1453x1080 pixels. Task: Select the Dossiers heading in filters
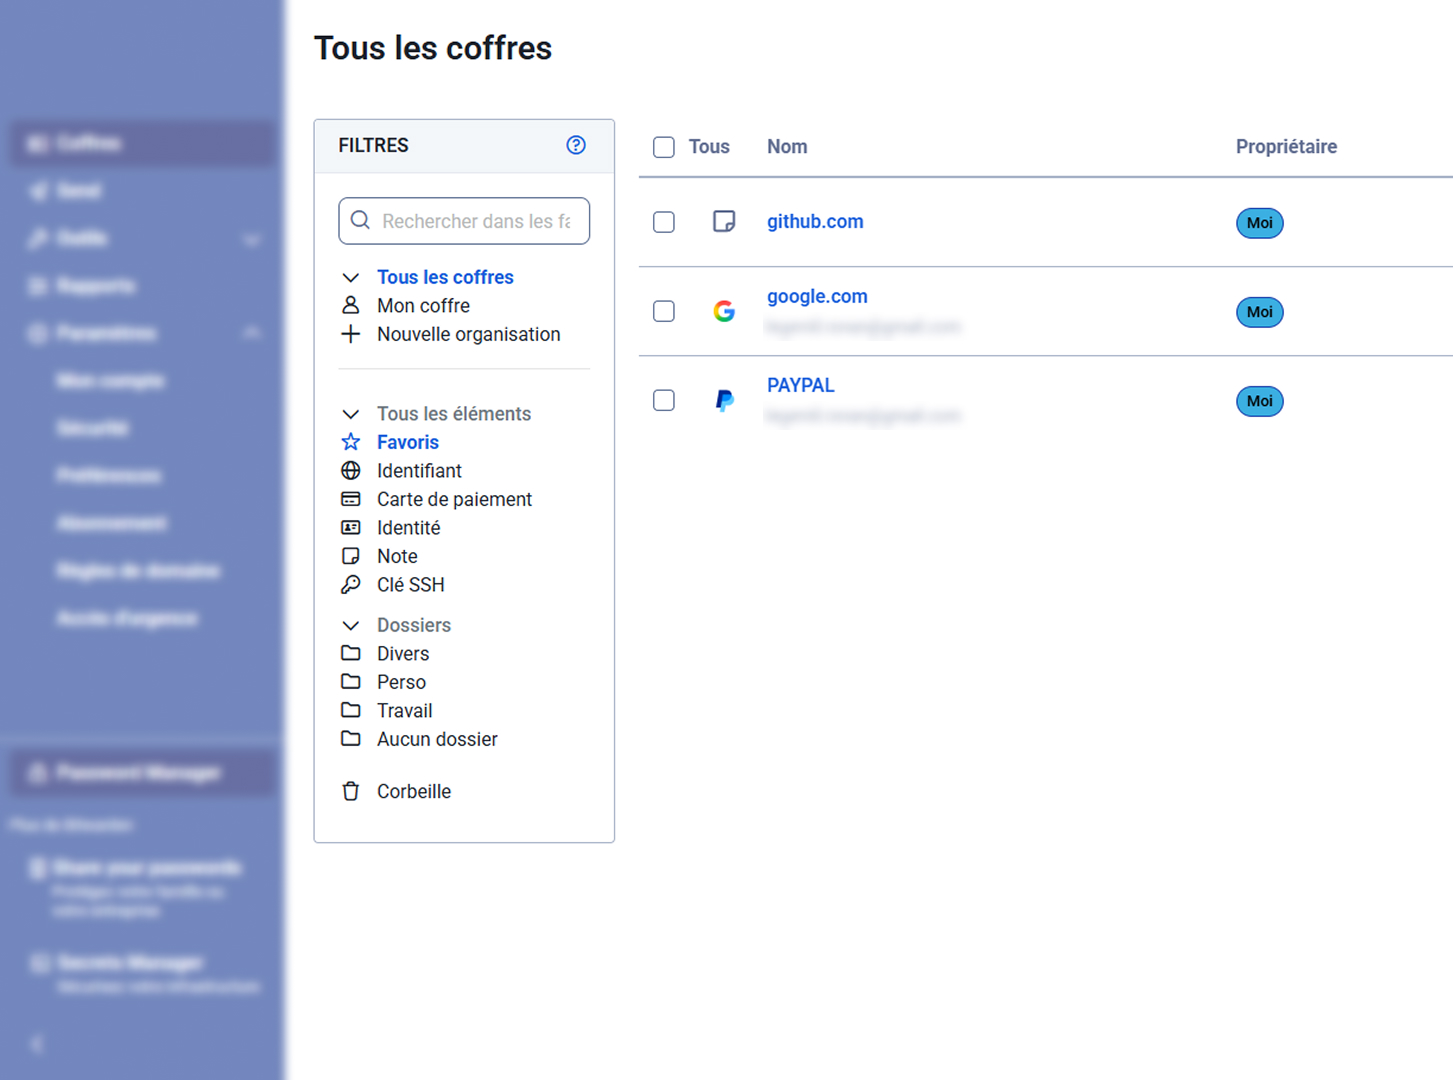click(414, 625)
